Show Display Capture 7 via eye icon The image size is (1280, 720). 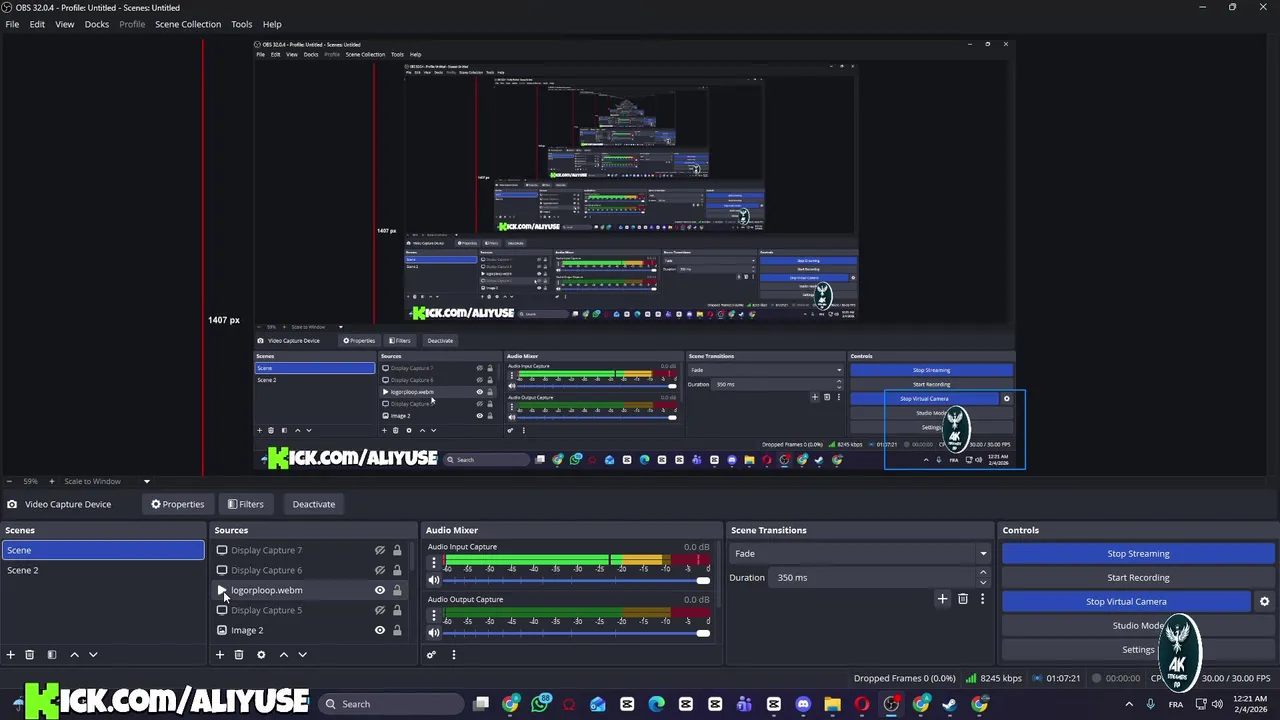click(380, 550)
